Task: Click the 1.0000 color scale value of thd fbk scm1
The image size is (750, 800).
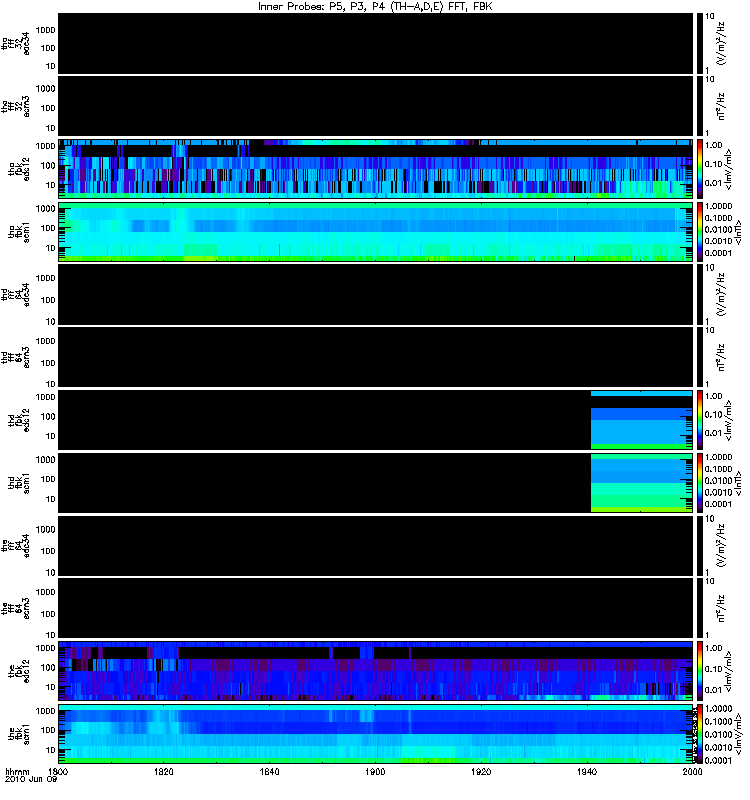Action: [x=718, y=457]
